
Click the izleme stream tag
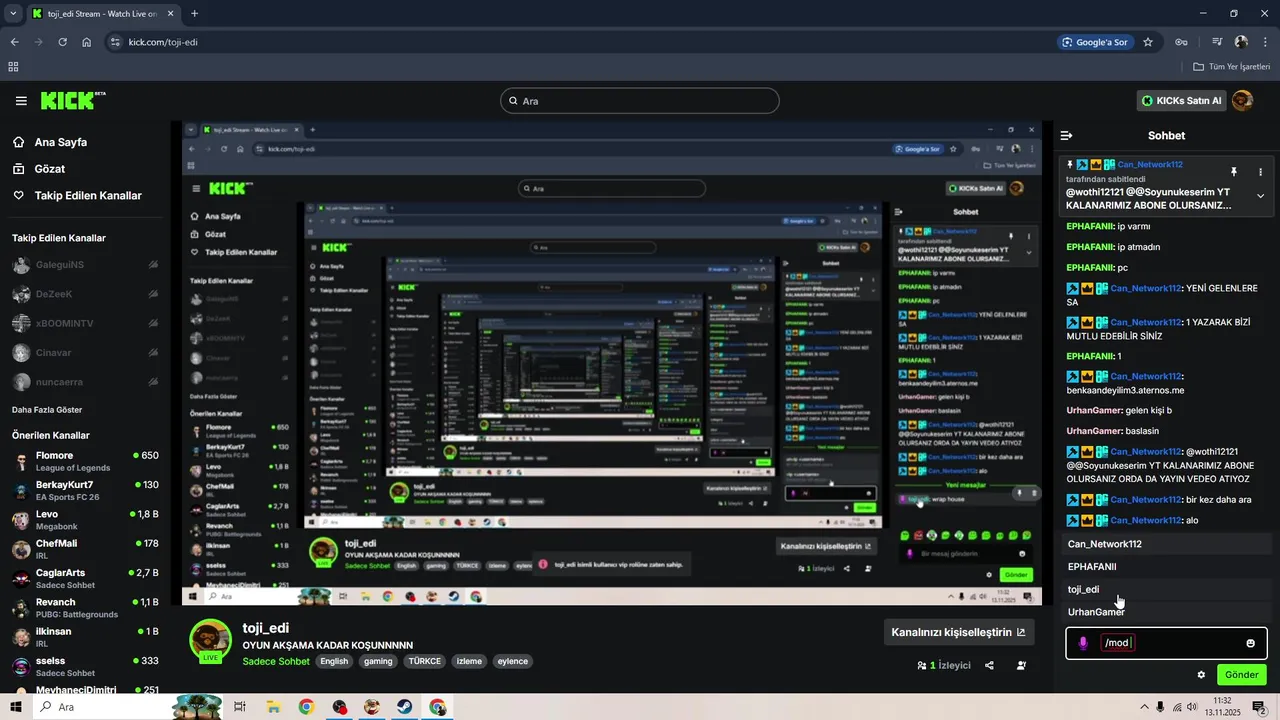tap(469, 661)
